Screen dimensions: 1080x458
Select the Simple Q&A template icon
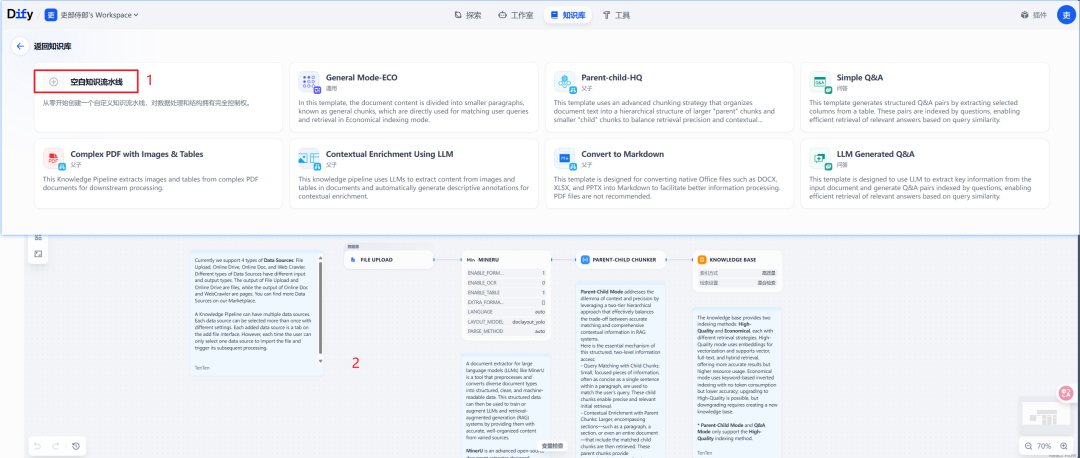pos(821,83)
